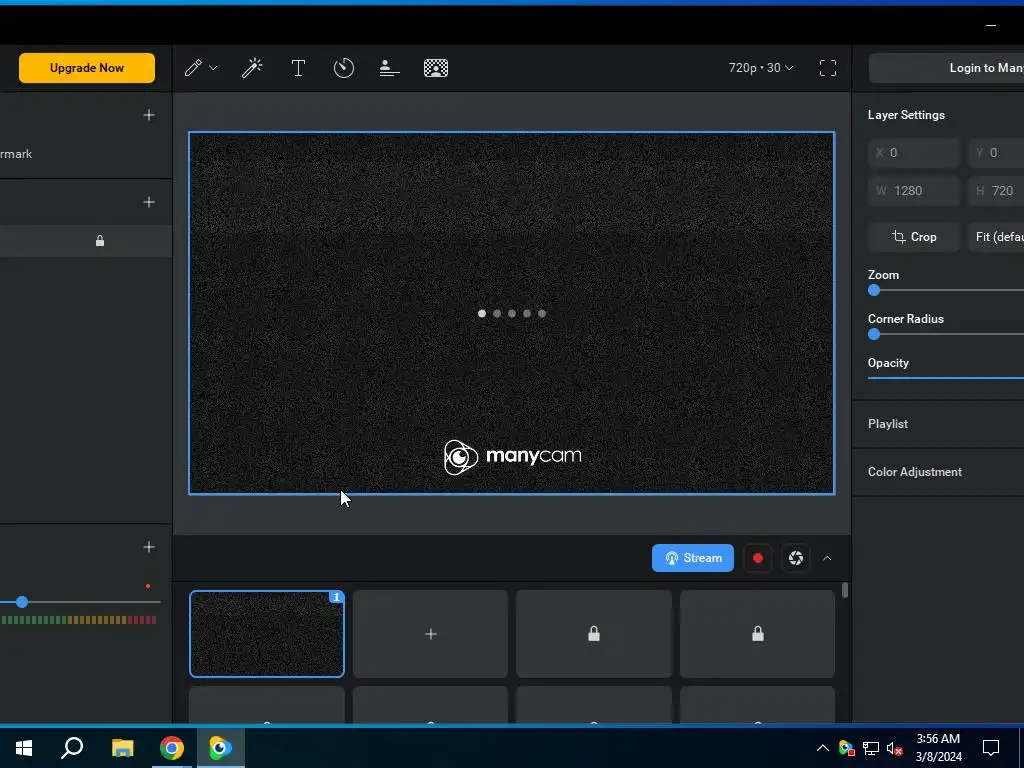Select the Text tool
Image resolution: width=1024 pixels, height=768 pixels.
[298, 68]
